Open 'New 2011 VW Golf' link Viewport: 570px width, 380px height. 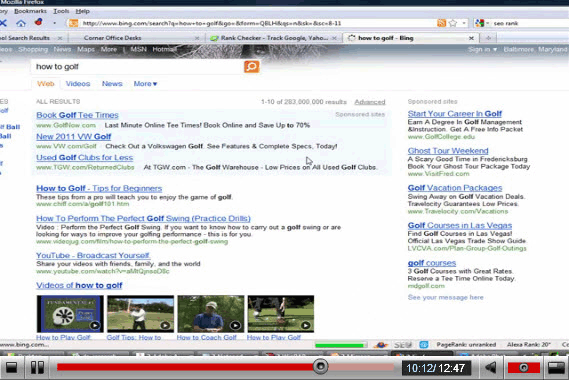pos(73,137)
